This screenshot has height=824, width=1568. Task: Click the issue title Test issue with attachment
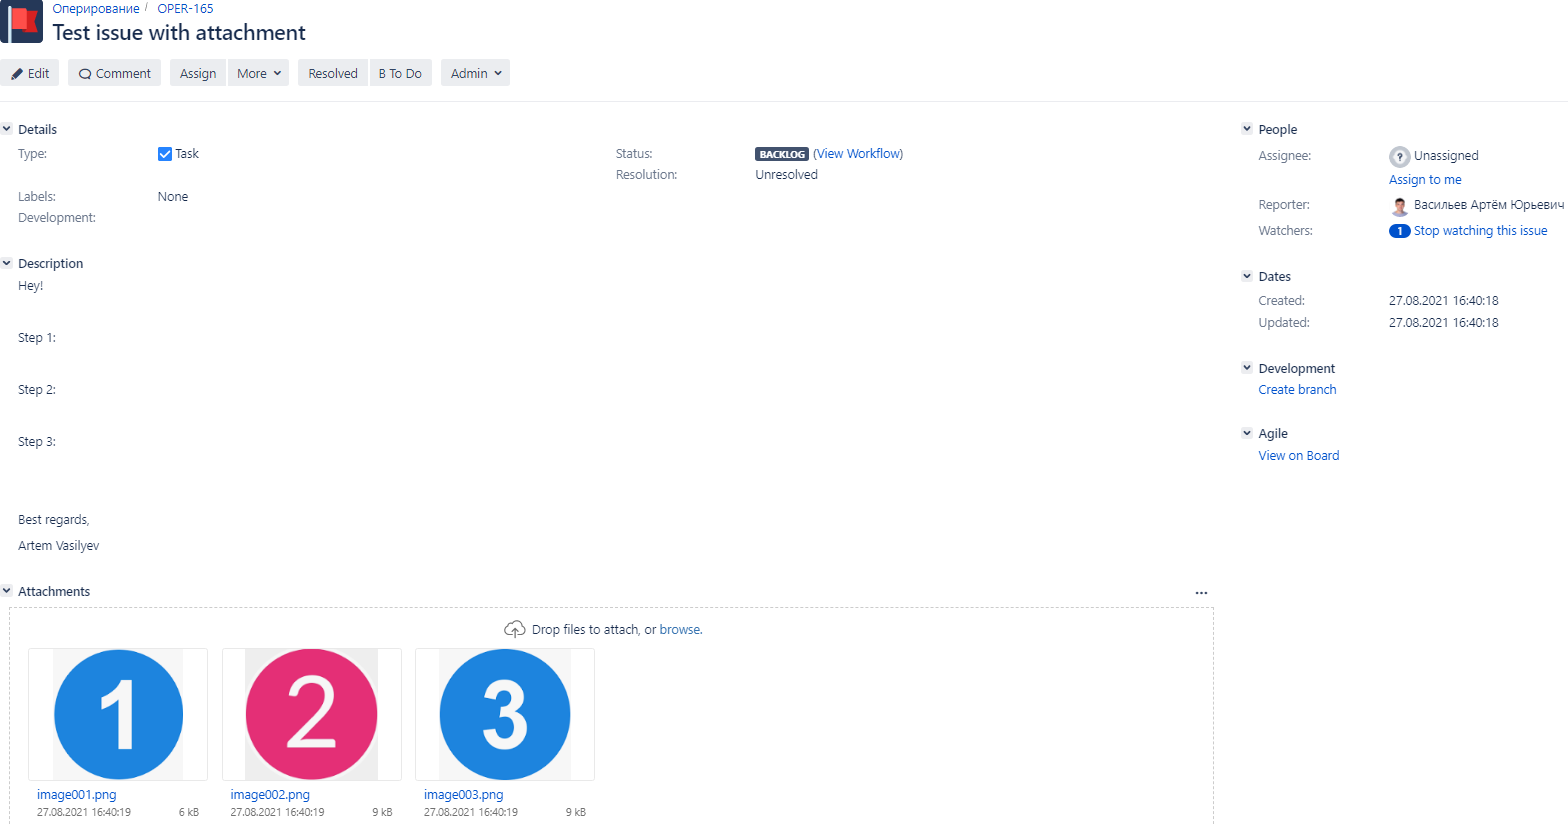[179, 33]
